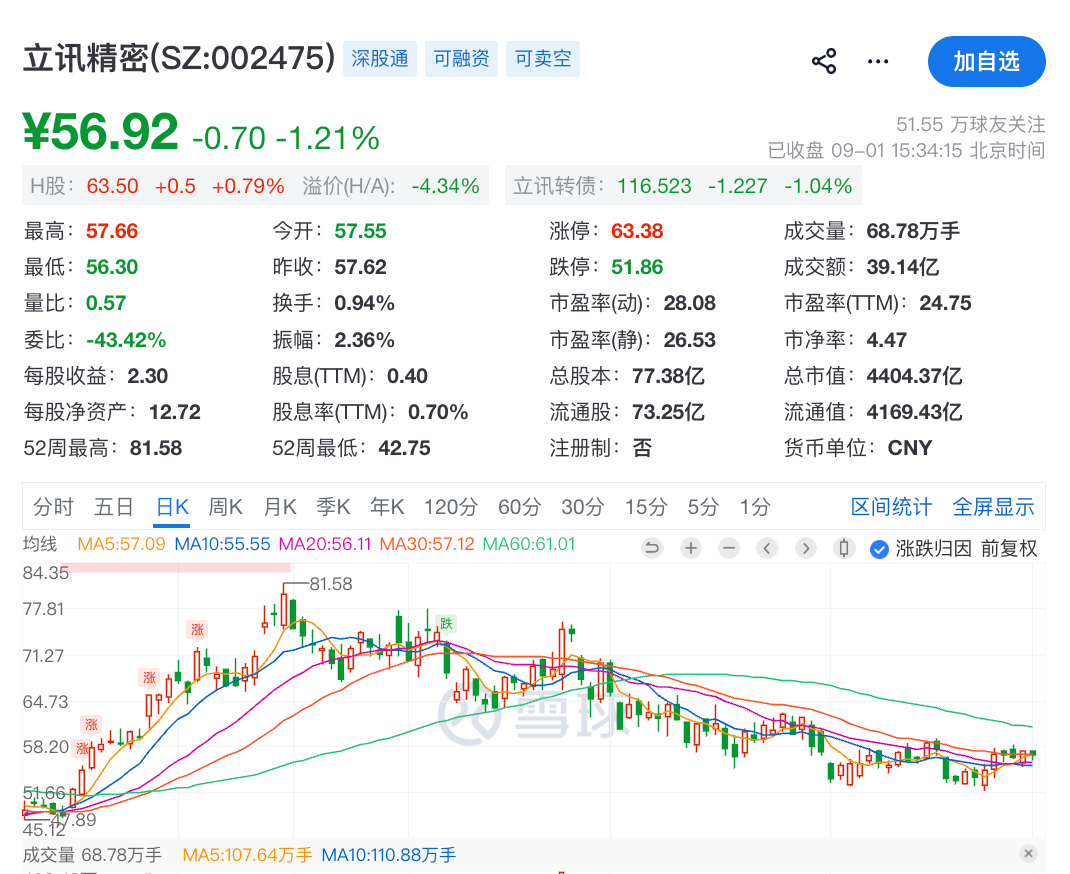Click the volume MA5:107.64万手 label

pos(248,855)
